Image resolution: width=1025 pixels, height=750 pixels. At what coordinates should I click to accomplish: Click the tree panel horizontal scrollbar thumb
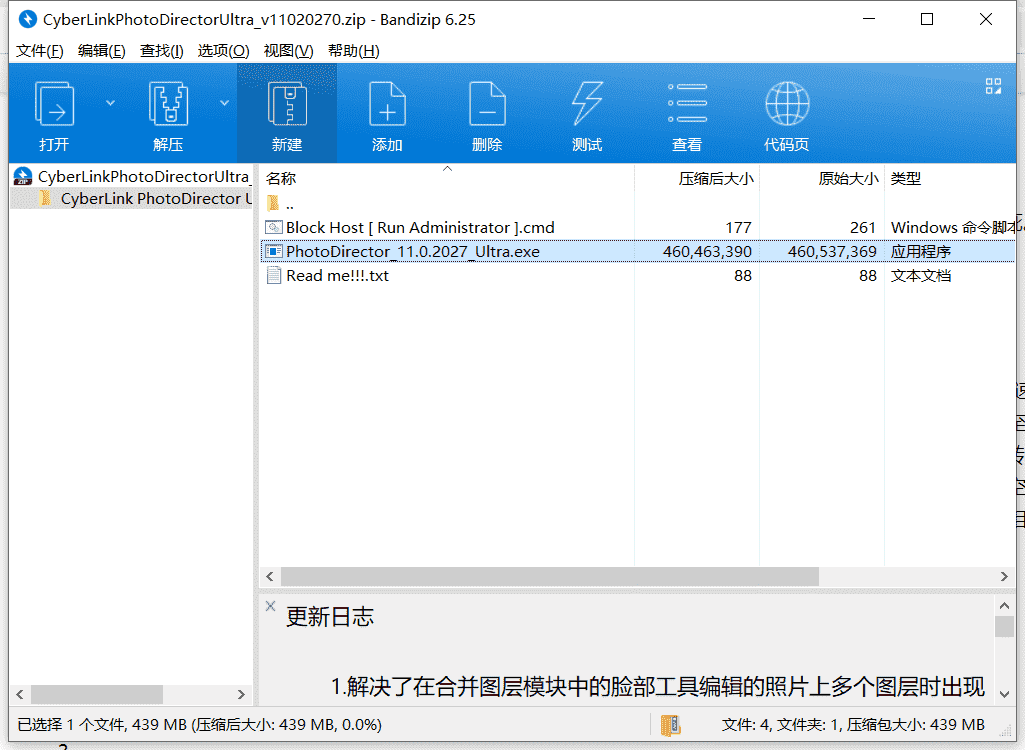97,694
